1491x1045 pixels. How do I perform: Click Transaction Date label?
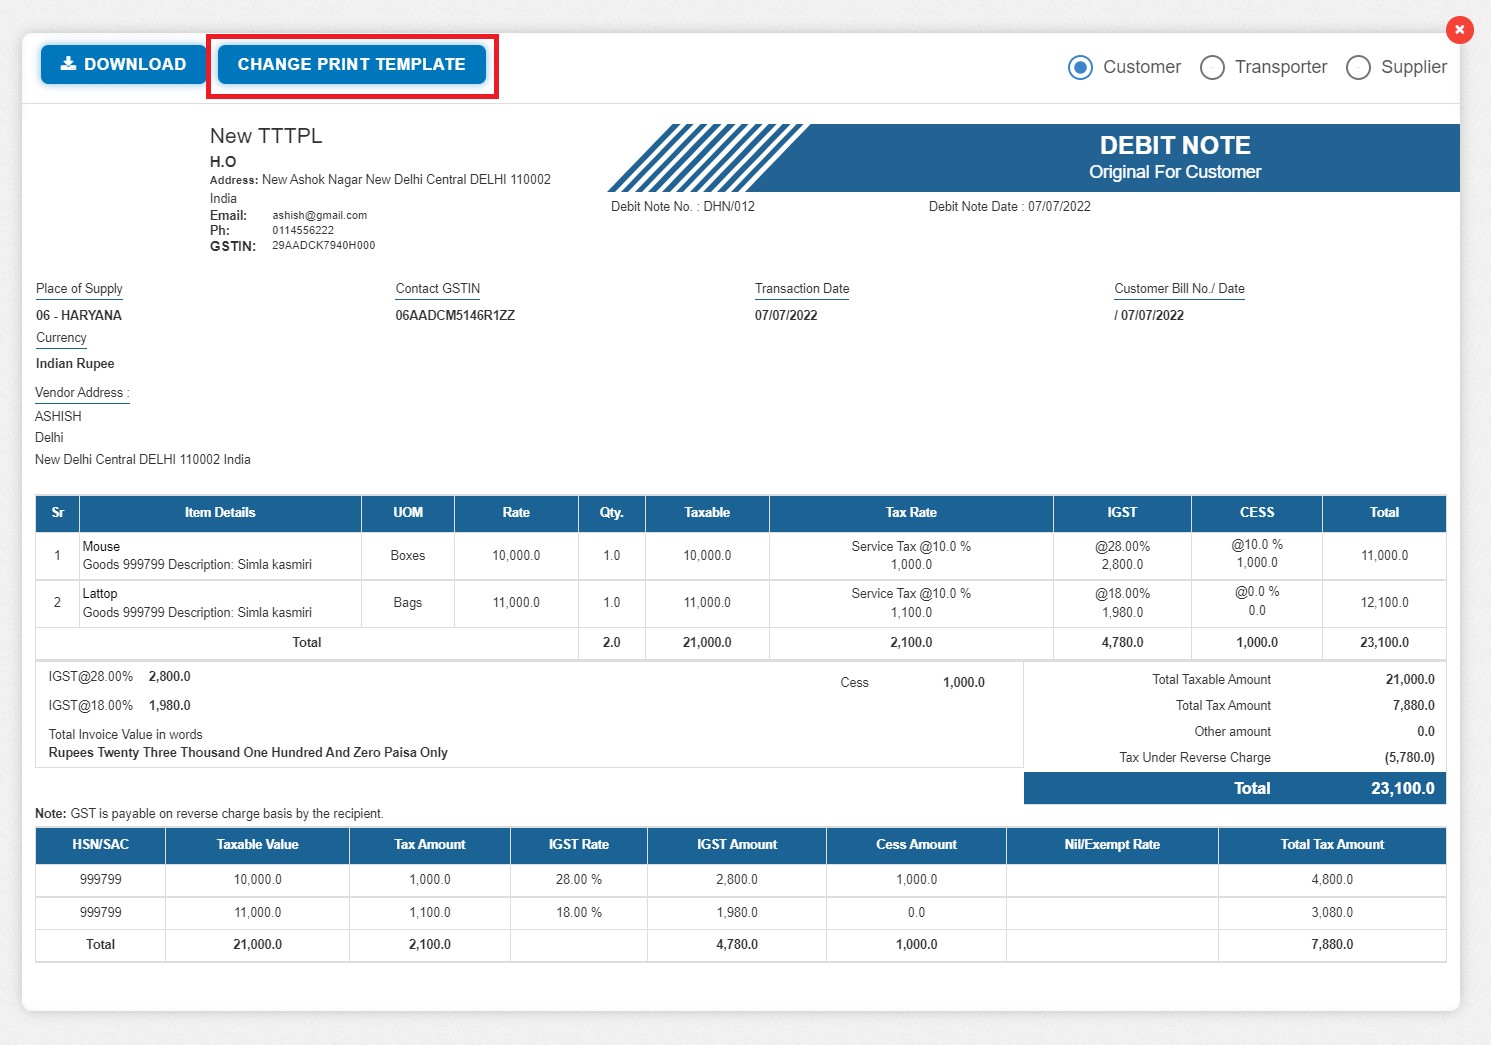coord(802,288)
